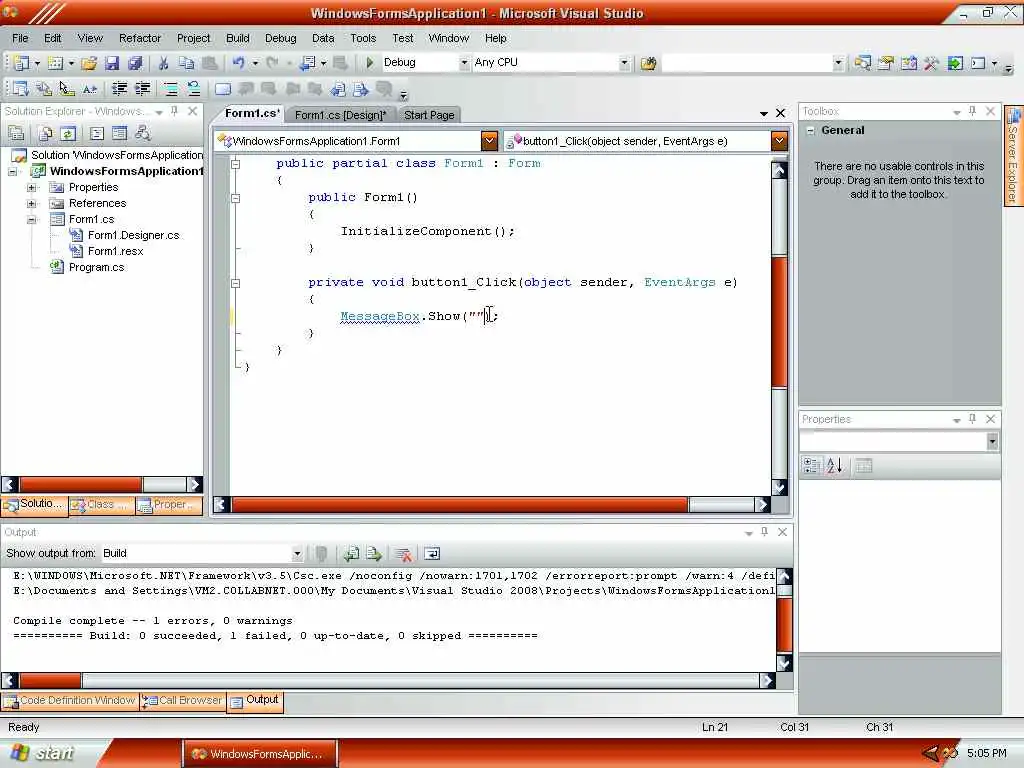Toggle Word Wrap in Output panel

(432, 554)
